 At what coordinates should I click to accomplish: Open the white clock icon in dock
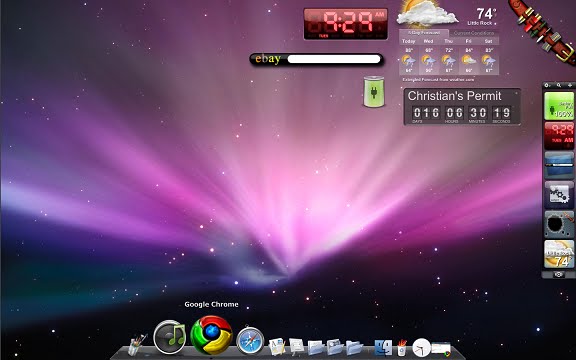[421, 347]
